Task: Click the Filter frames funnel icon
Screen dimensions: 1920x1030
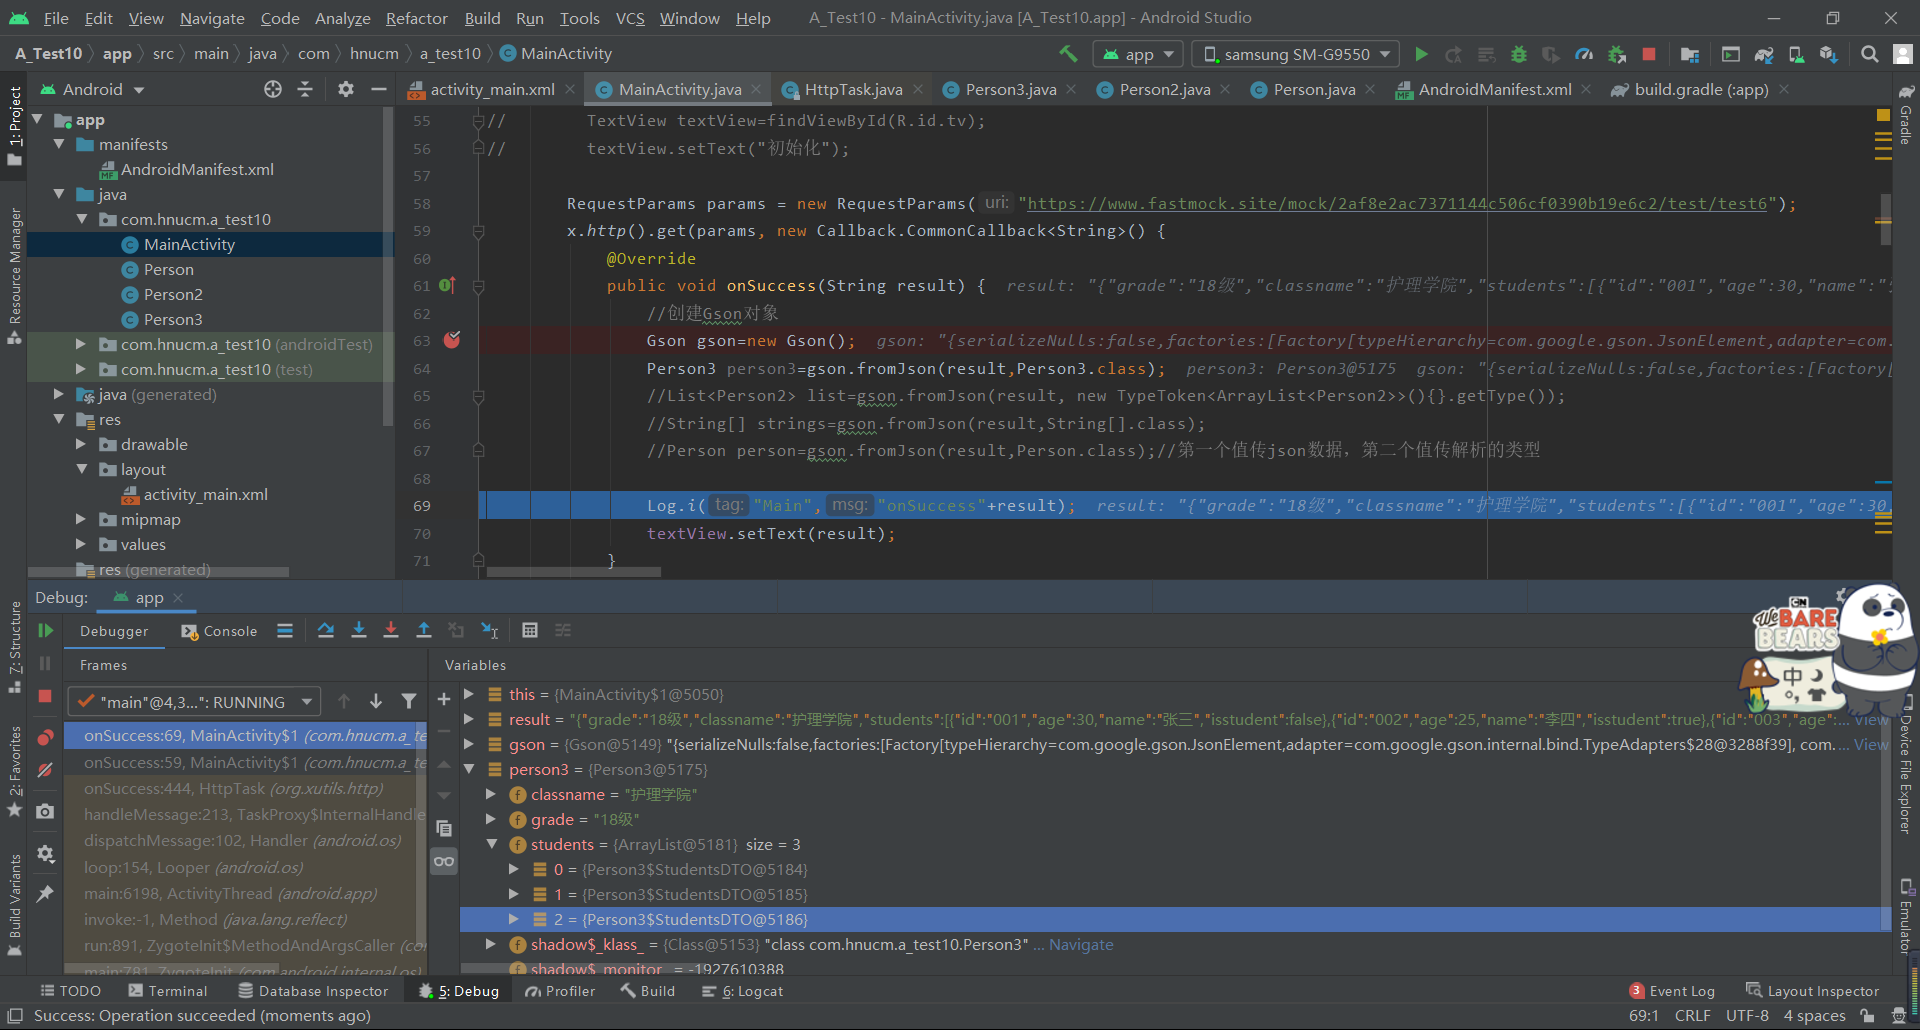Action: (409, 701)
